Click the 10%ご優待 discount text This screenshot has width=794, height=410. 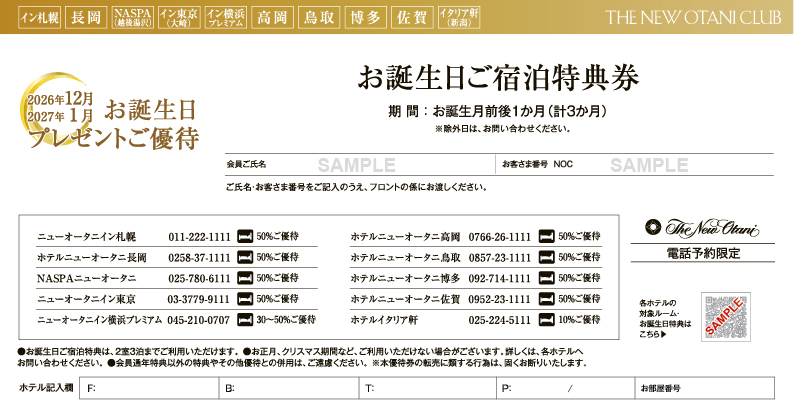[579, 320]
